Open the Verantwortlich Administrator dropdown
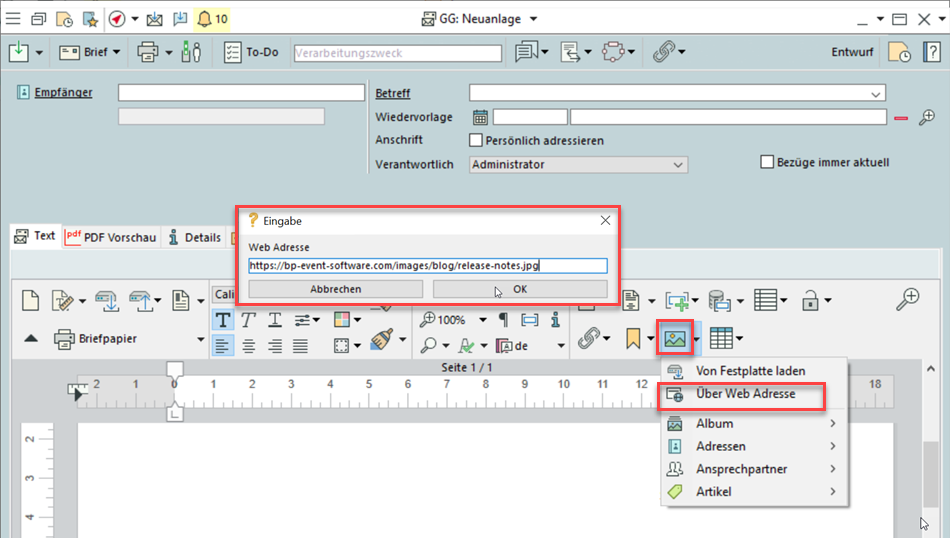Viewport: 950px width, 538px height. tap(578, 164)
